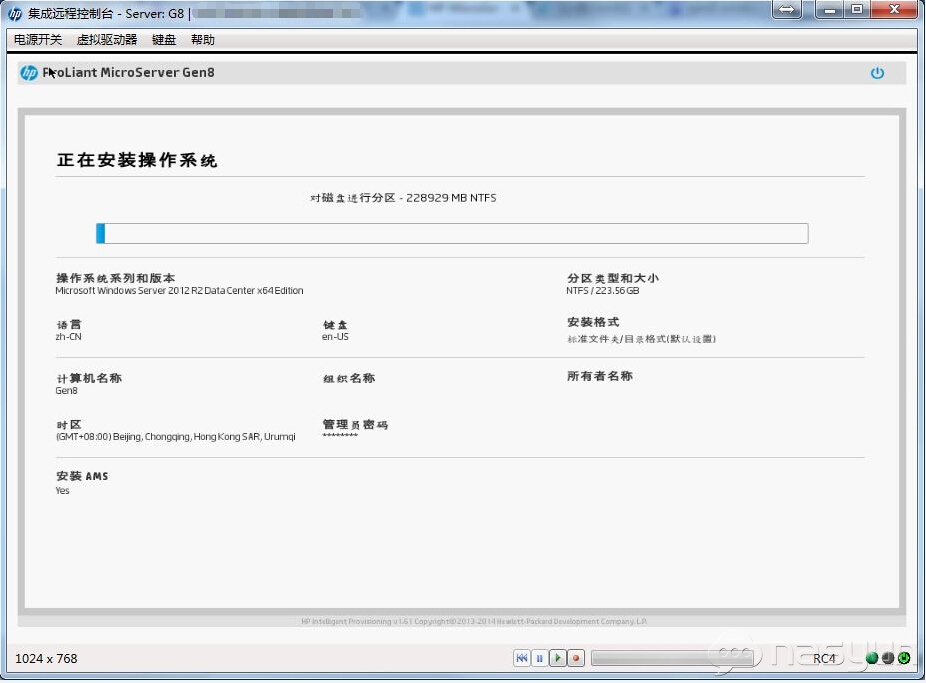Screen dimensions: 926x683
Task: Start recording with the red record button
Action: click(576, 658)
